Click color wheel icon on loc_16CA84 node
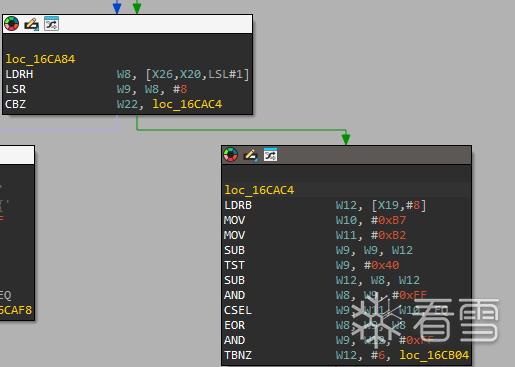 pyautogui.click(x=12, y=24)
